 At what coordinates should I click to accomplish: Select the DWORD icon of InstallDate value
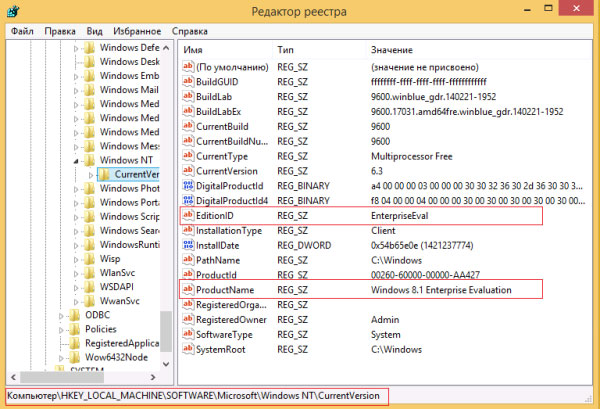(188, 245)
